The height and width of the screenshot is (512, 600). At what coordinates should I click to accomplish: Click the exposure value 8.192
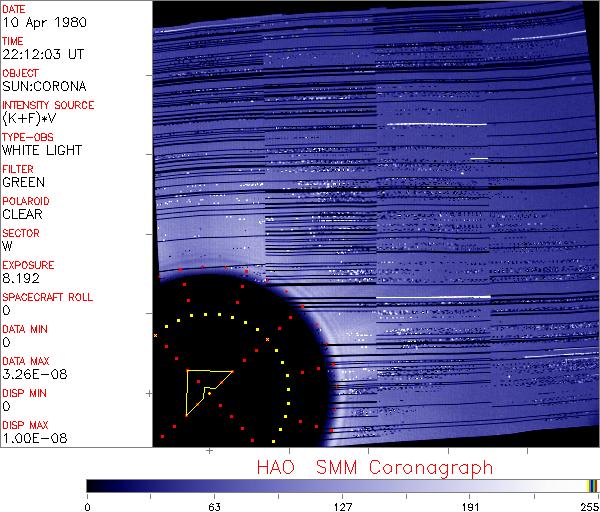[20, 279]
